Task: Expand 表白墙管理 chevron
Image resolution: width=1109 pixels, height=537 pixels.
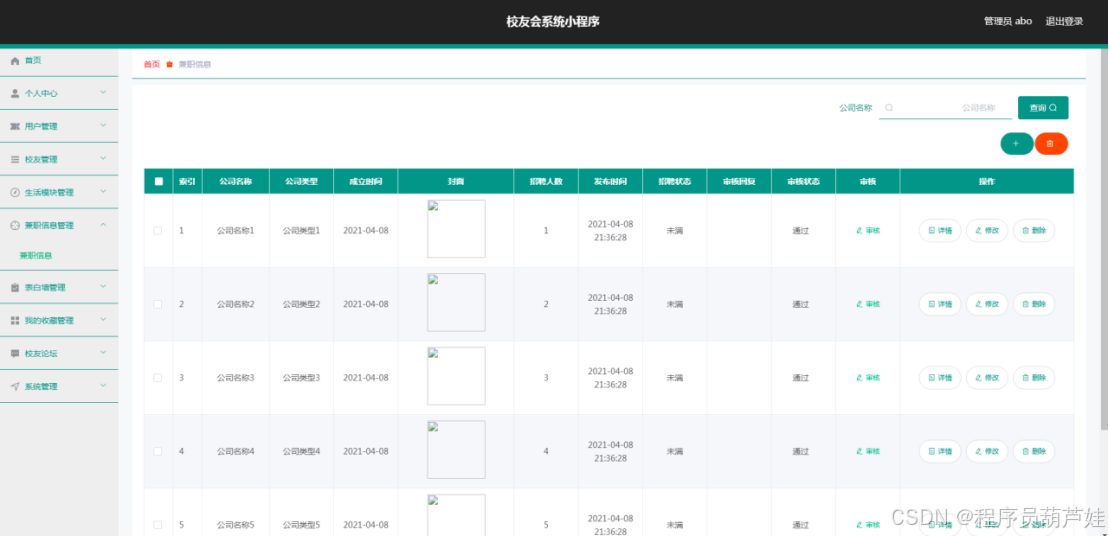Action: point(103,287)
